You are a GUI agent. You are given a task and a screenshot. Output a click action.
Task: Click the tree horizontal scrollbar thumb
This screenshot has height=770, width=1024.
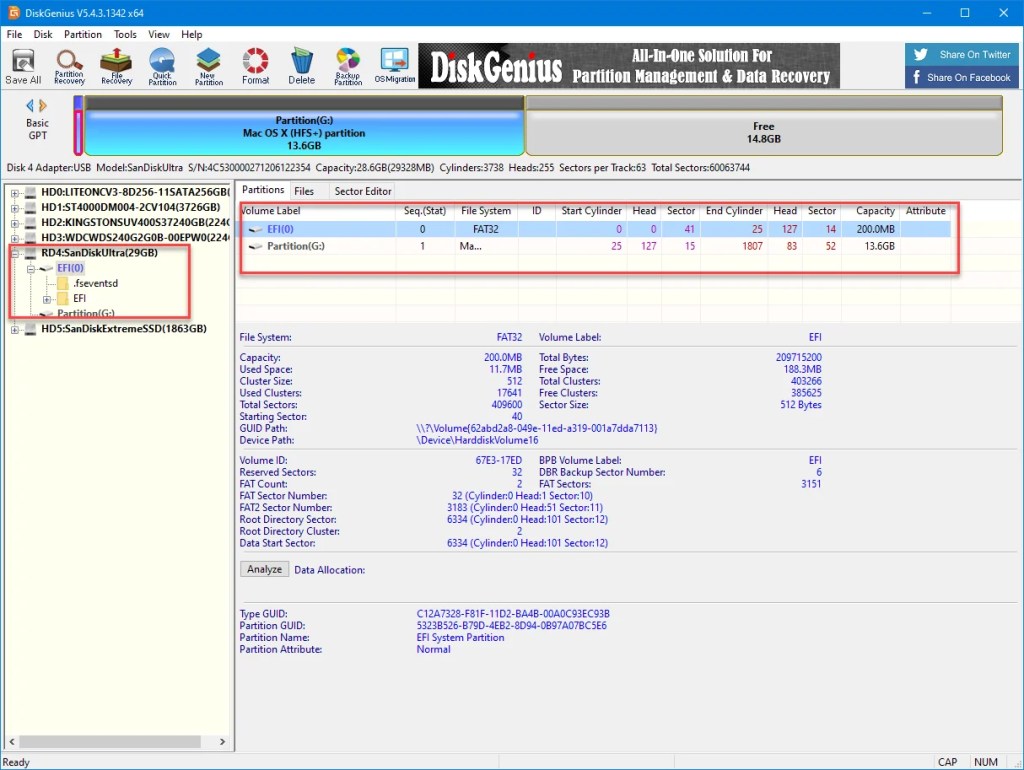click(110, 742)
